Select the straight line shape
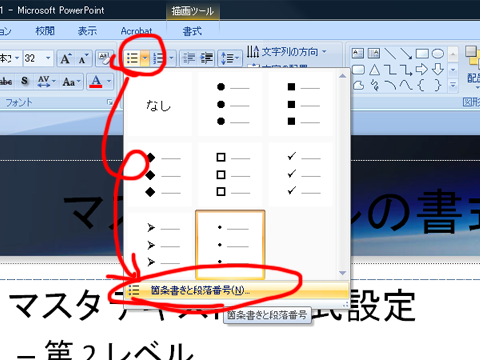 click(390, 53)
